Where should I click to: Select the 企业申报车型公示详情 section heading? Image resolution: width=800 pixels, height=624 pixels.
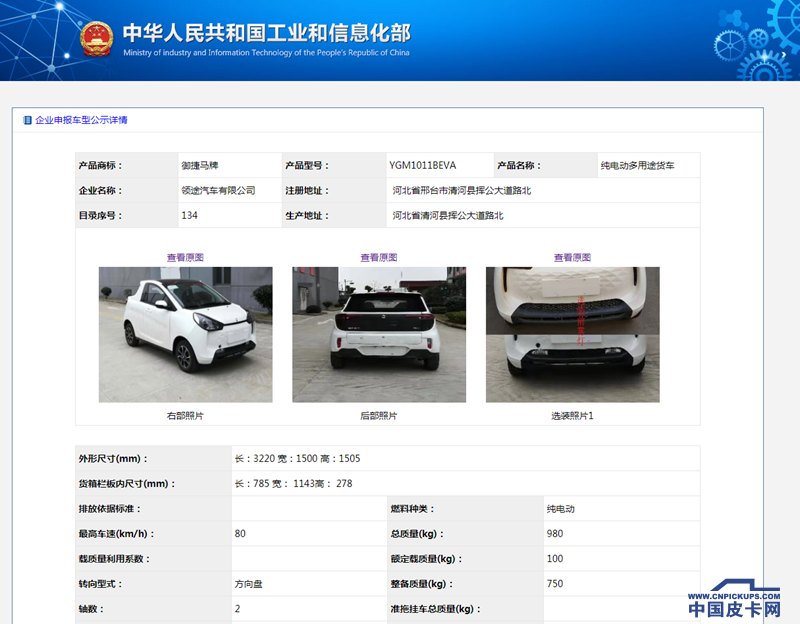[81, 120]
